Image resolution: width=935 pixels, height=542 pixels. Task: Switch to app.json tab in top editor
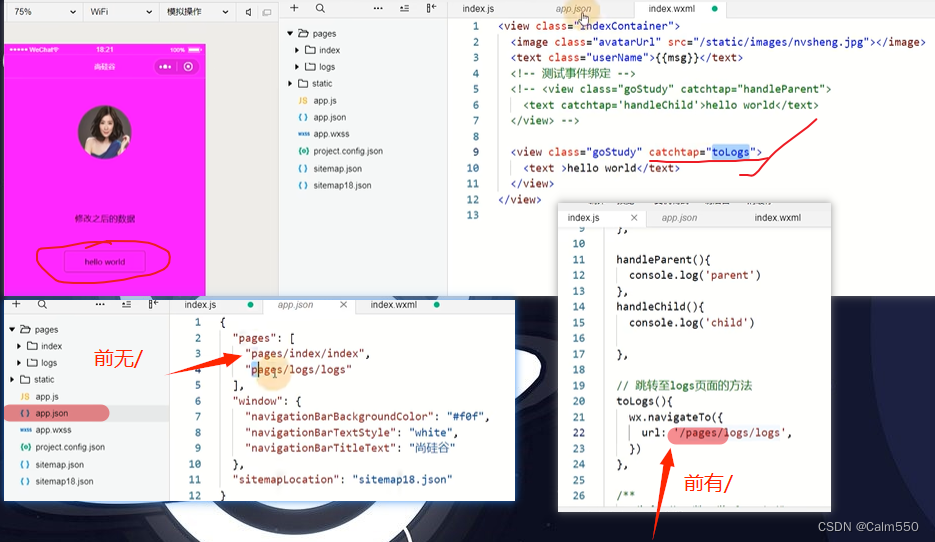pyautogui.click(x=573, y=8)
